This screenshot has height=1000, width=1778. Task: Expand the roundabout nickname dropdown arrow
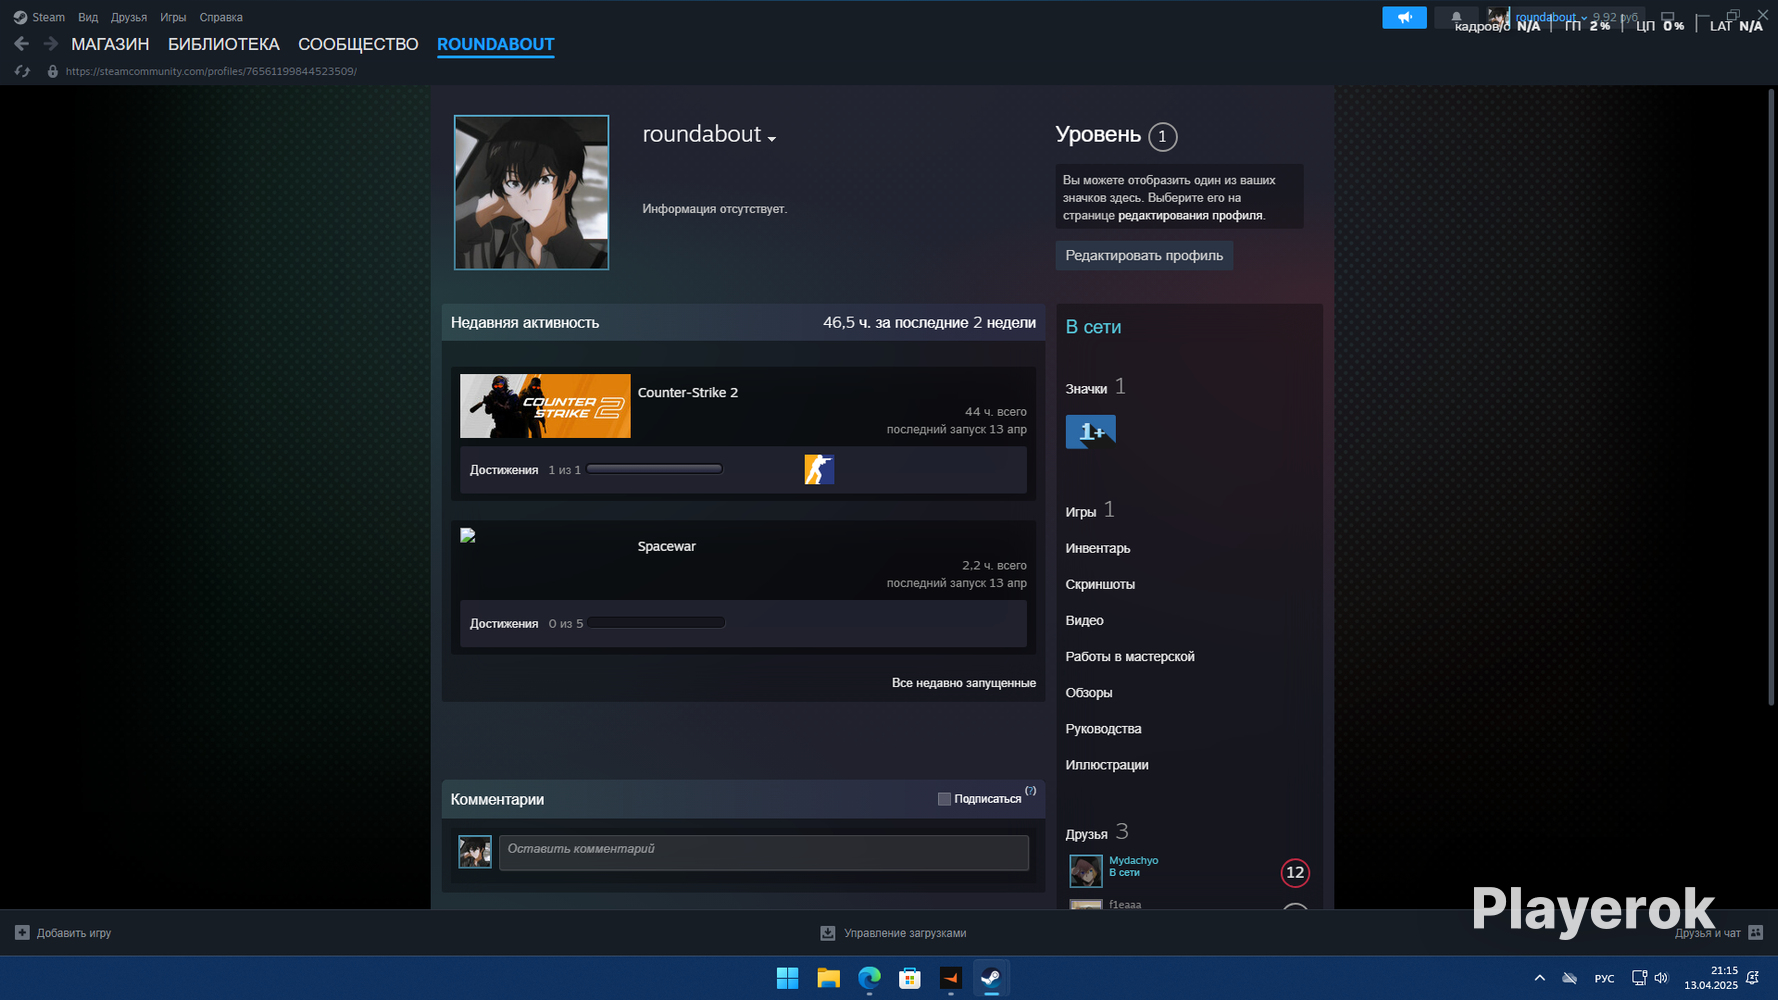[772, 138]
